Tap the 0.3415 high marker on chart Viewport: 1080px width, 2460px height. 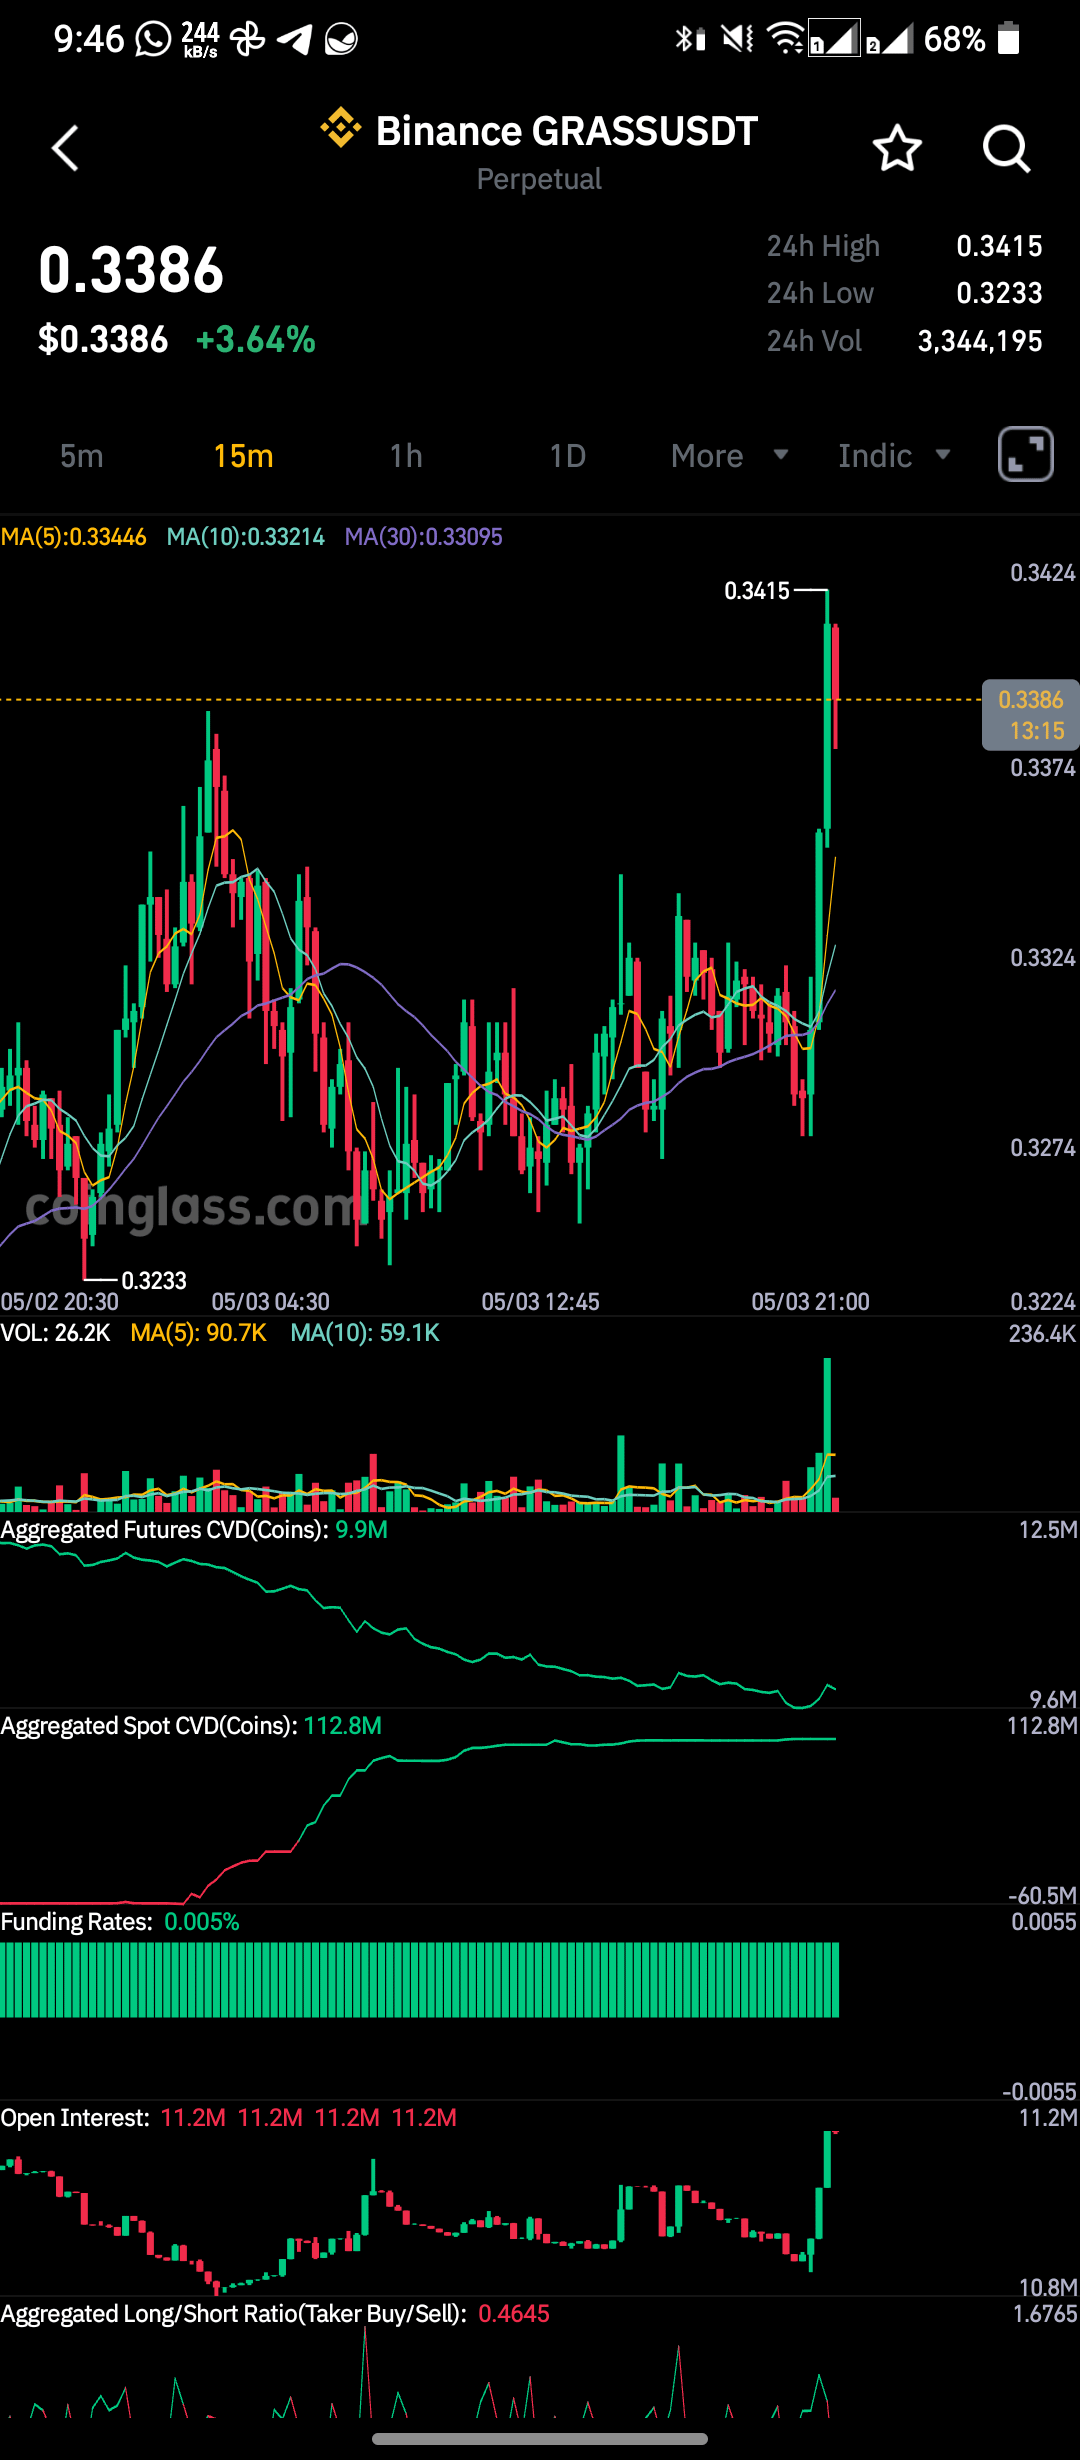pyautogui.click(x=757, y=591)
